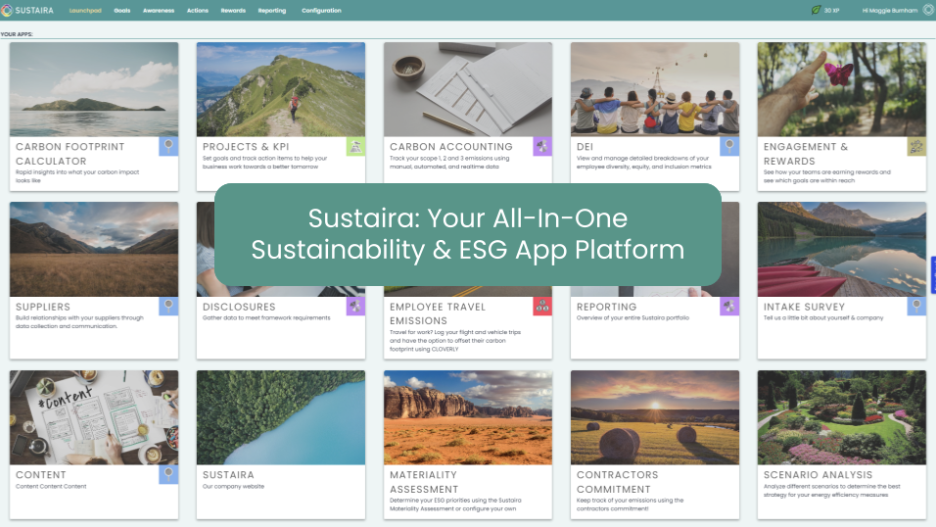Click the Hi Maggie Burnham greeting
Image resolution: width=936 pixels, height=527 pixels.
(x=889, y=11)
